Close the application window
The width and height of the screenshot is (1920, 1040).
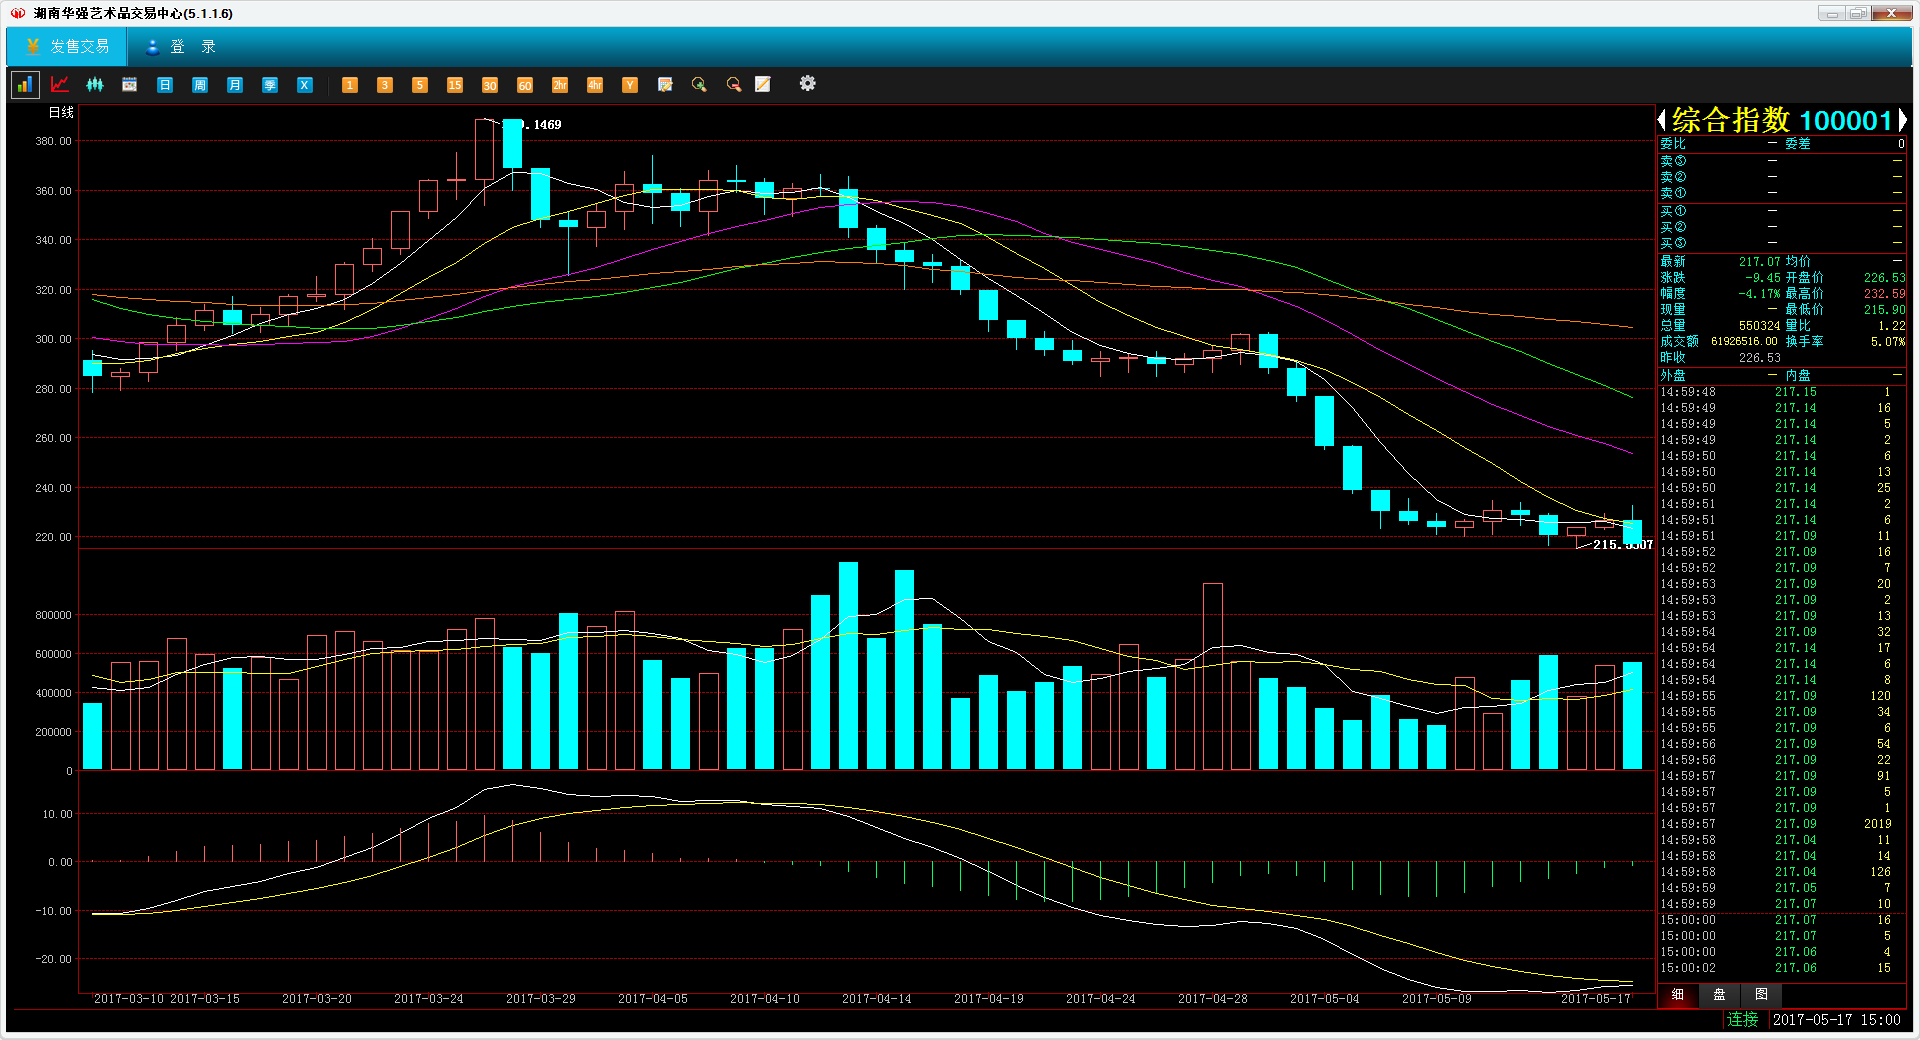(1892, 13)
